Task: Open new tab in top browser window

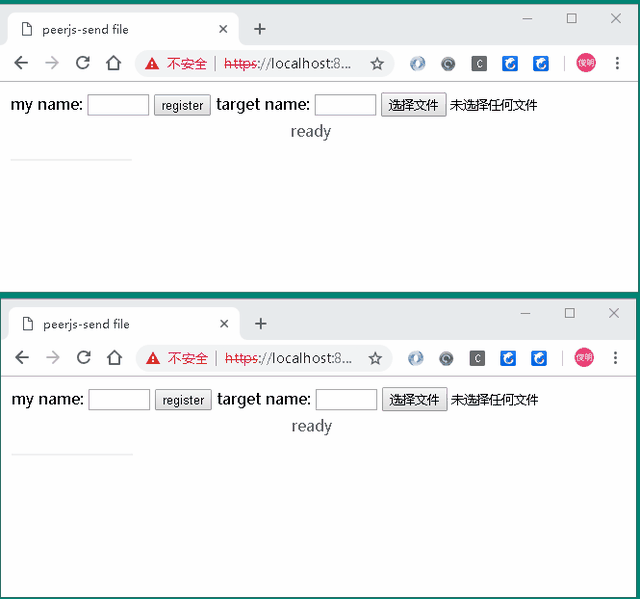Action: coord(260,29)
